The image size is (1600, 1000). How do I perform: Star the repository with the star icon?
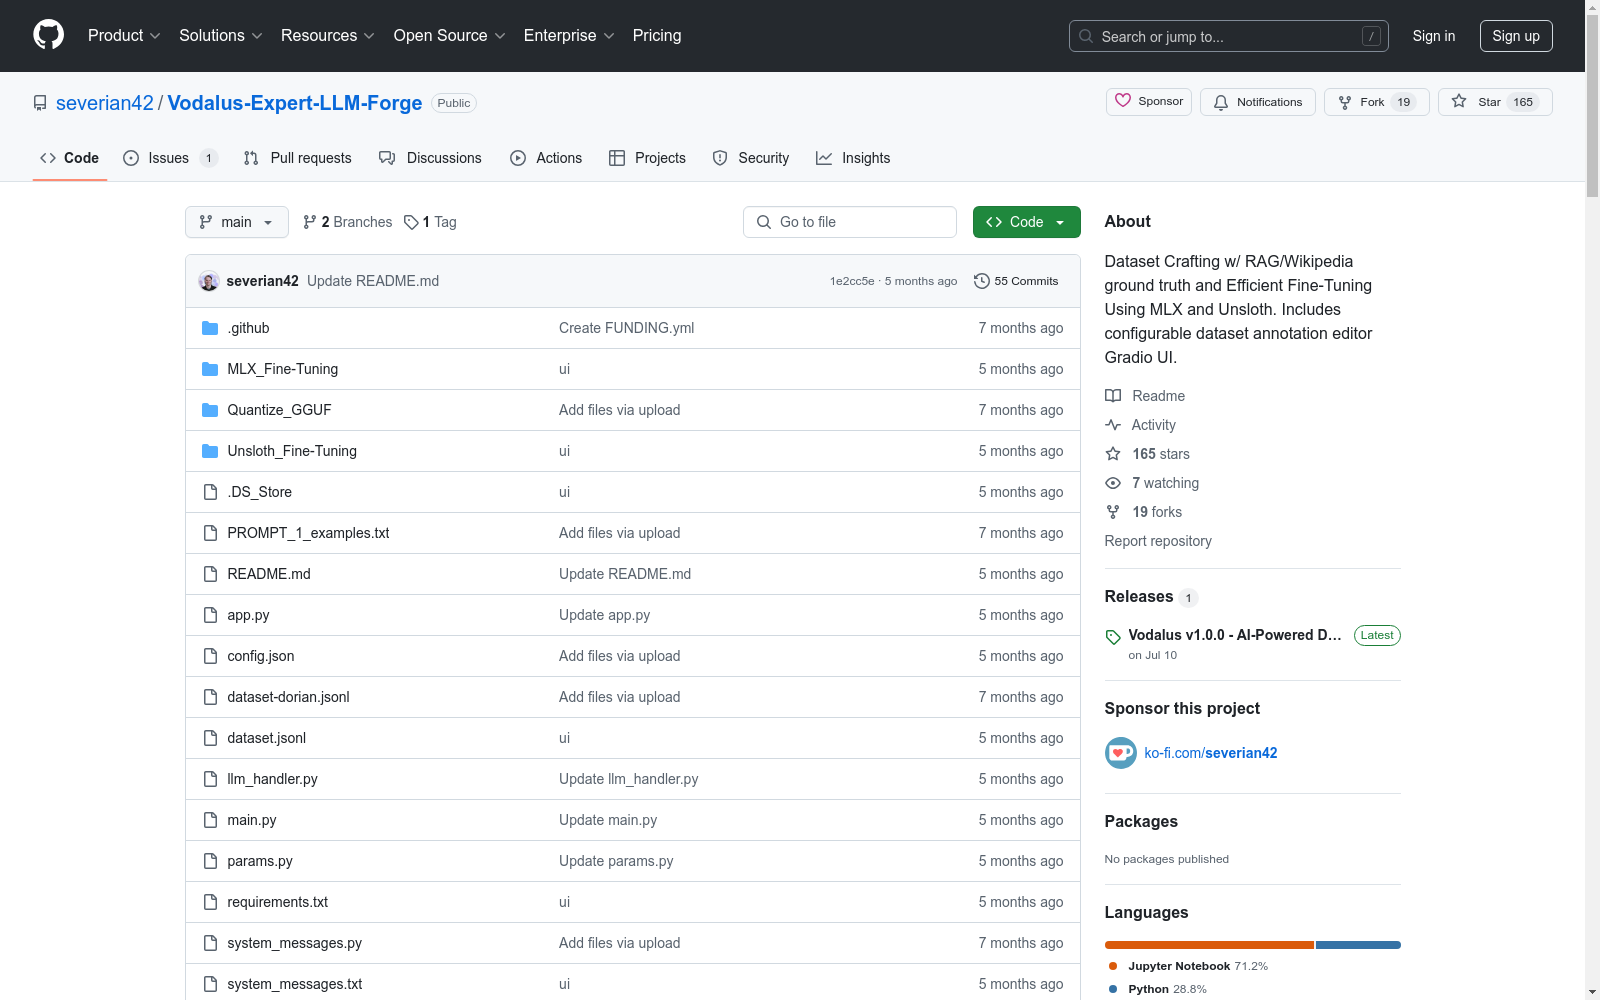click(x=1459, y=101)
